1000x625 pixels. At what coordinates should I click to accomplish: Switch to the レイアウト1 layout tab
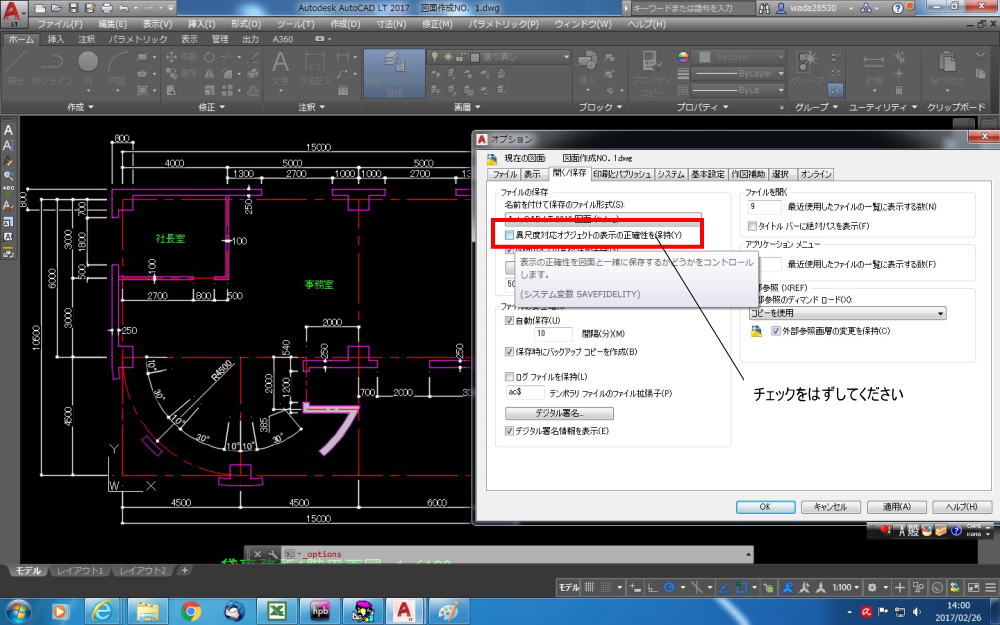(x=80, y=571)
